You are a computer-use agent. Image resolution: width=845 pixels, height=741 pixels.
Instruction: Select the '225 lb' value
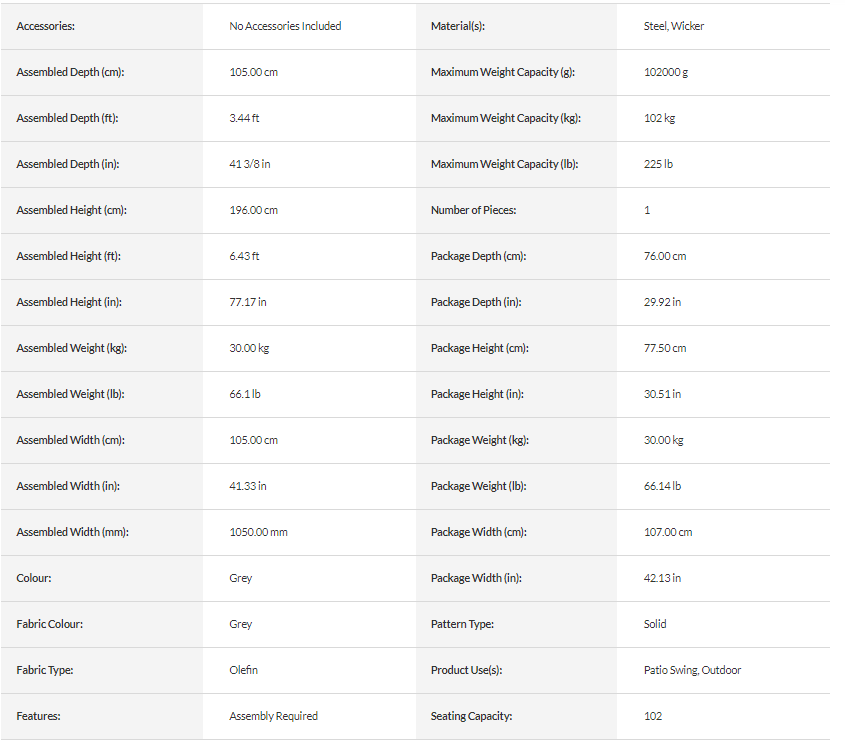pos(658,164)
